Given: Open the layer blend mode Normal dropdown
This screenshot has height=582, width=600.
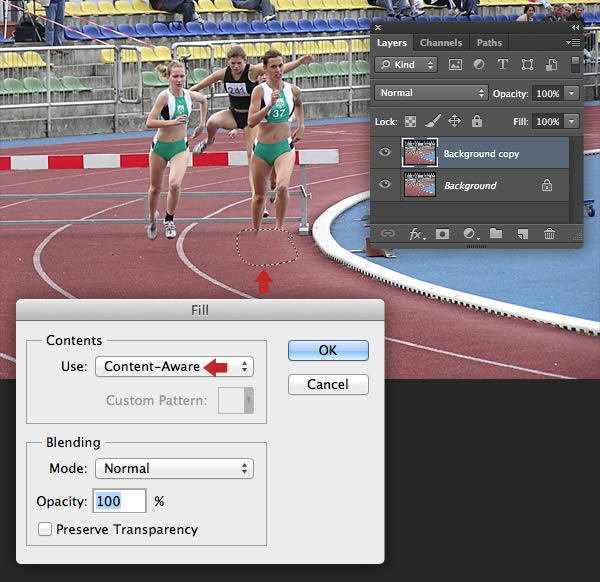Looking at the screenshot, I should coord(431,93).
